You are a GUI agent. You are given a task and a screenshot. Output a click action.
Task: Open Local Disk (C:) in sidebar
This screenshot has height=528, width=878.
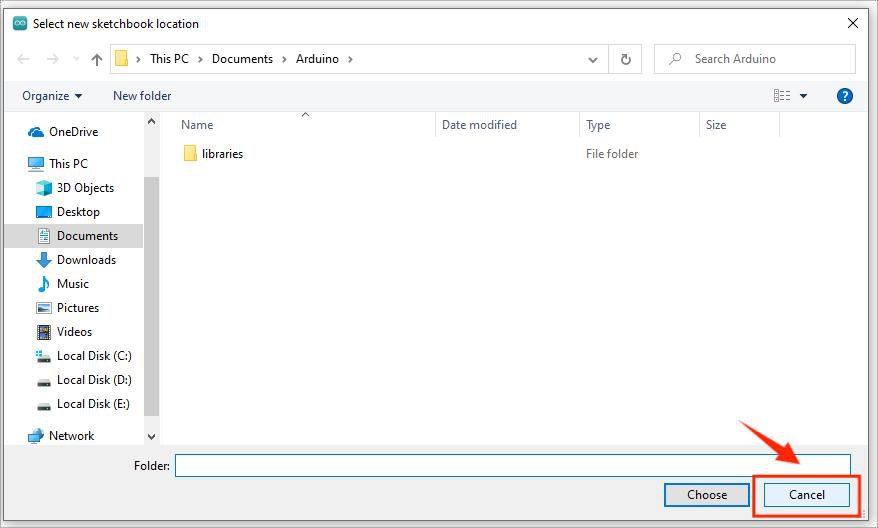click(x=94, y=356)
